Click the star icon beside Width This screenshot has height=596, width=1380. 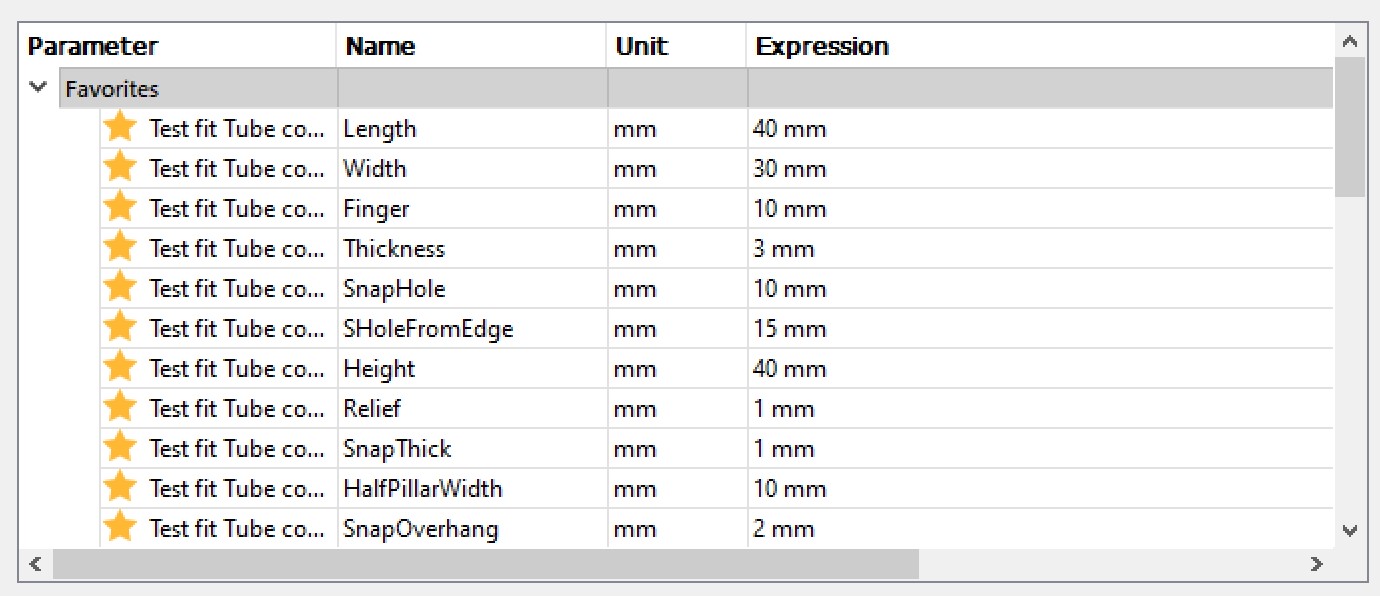coord(120,167)
